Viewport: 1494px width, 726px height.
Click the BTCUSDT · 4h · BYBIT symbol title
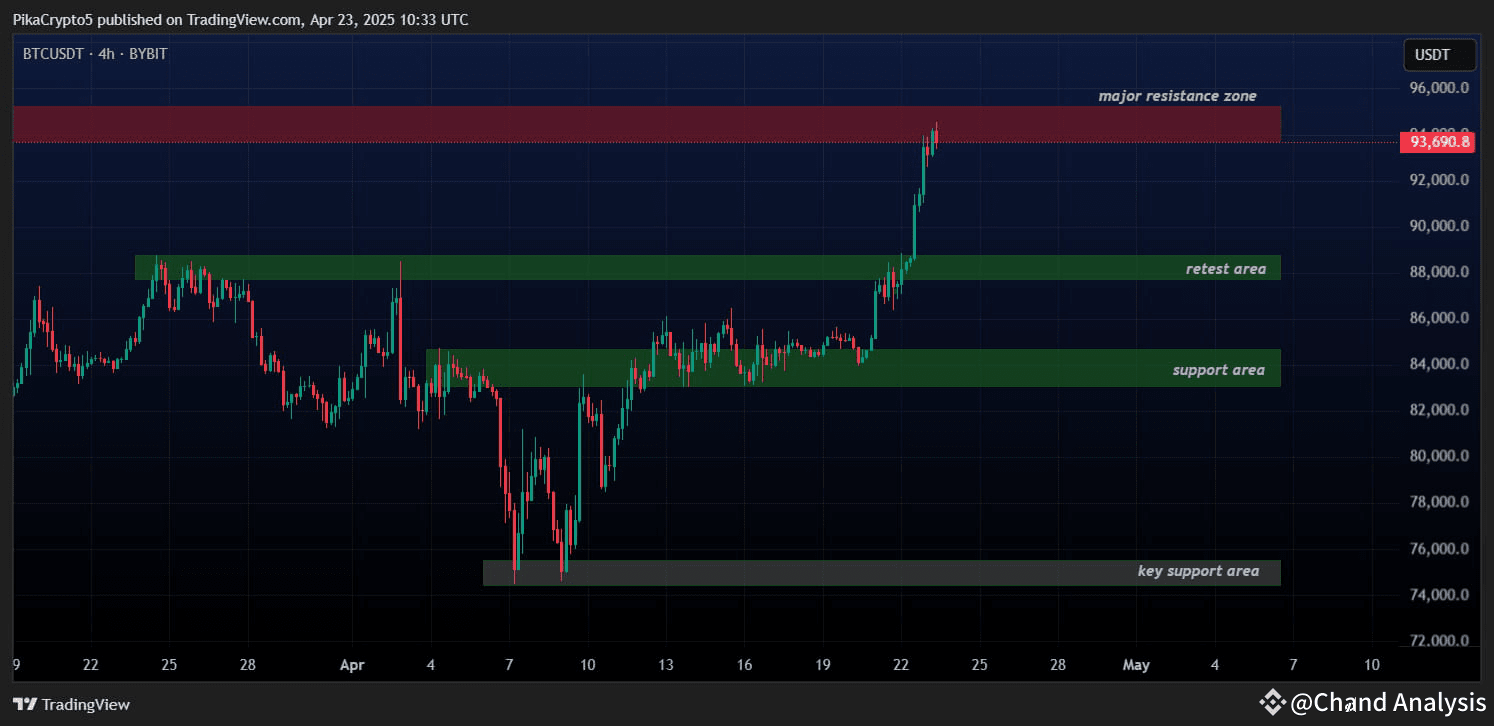pos(95,54)
